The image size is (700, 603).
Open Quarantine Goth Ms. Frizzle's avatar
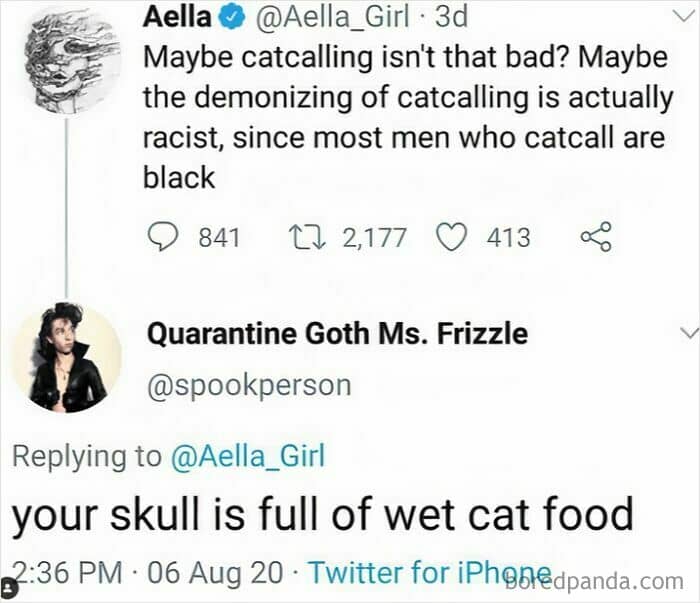pyautogui.click(x=68, y=357)
